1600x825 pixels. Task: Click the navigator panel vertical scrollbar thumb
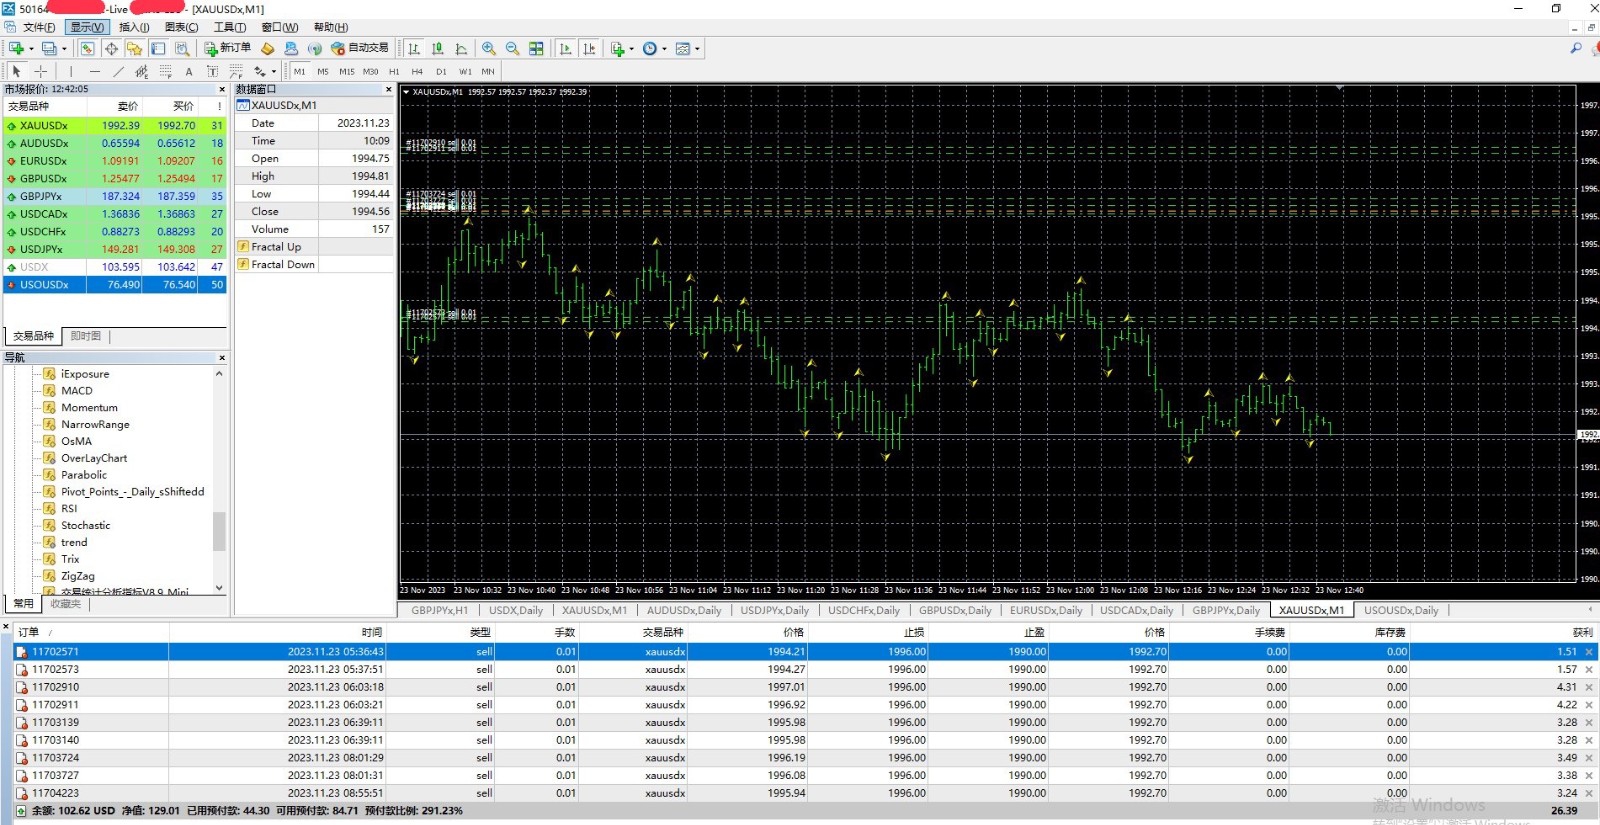(x=219, y=531)
